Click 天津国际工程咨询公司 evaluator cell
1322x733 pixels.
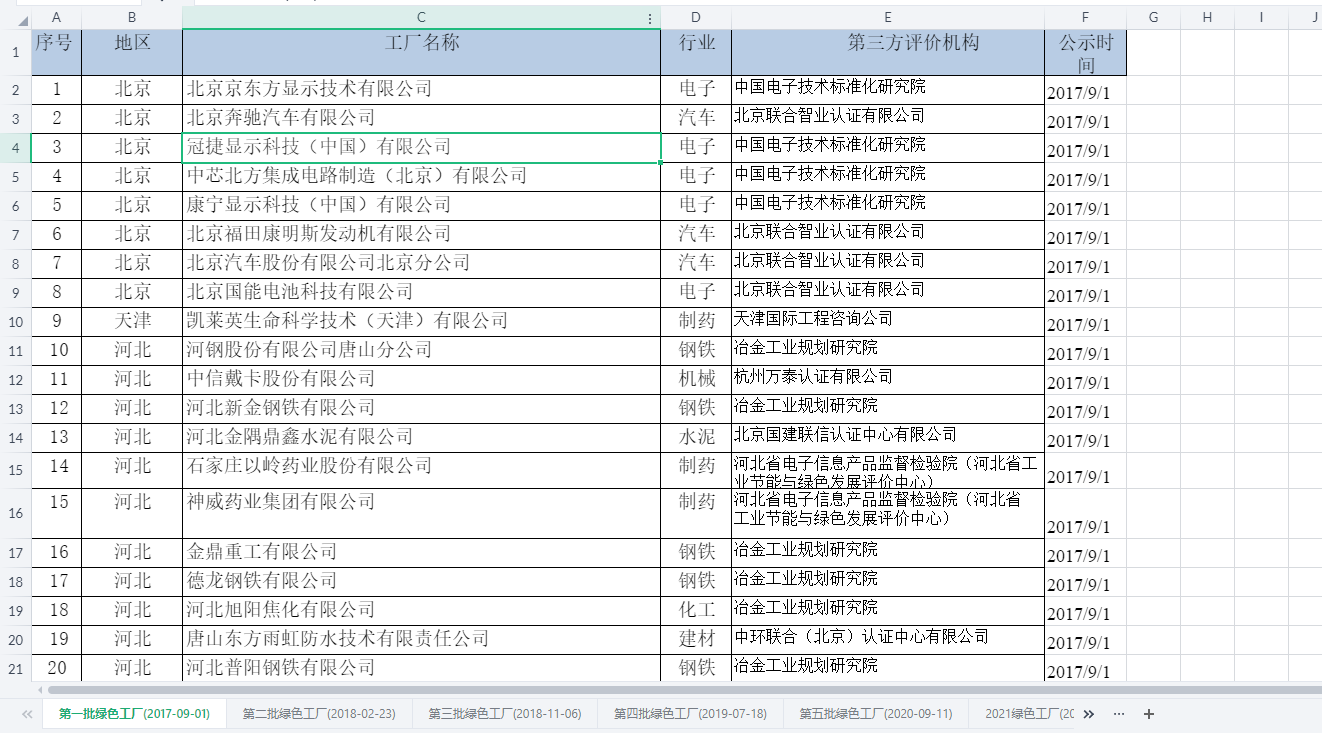tap(888, 321)
